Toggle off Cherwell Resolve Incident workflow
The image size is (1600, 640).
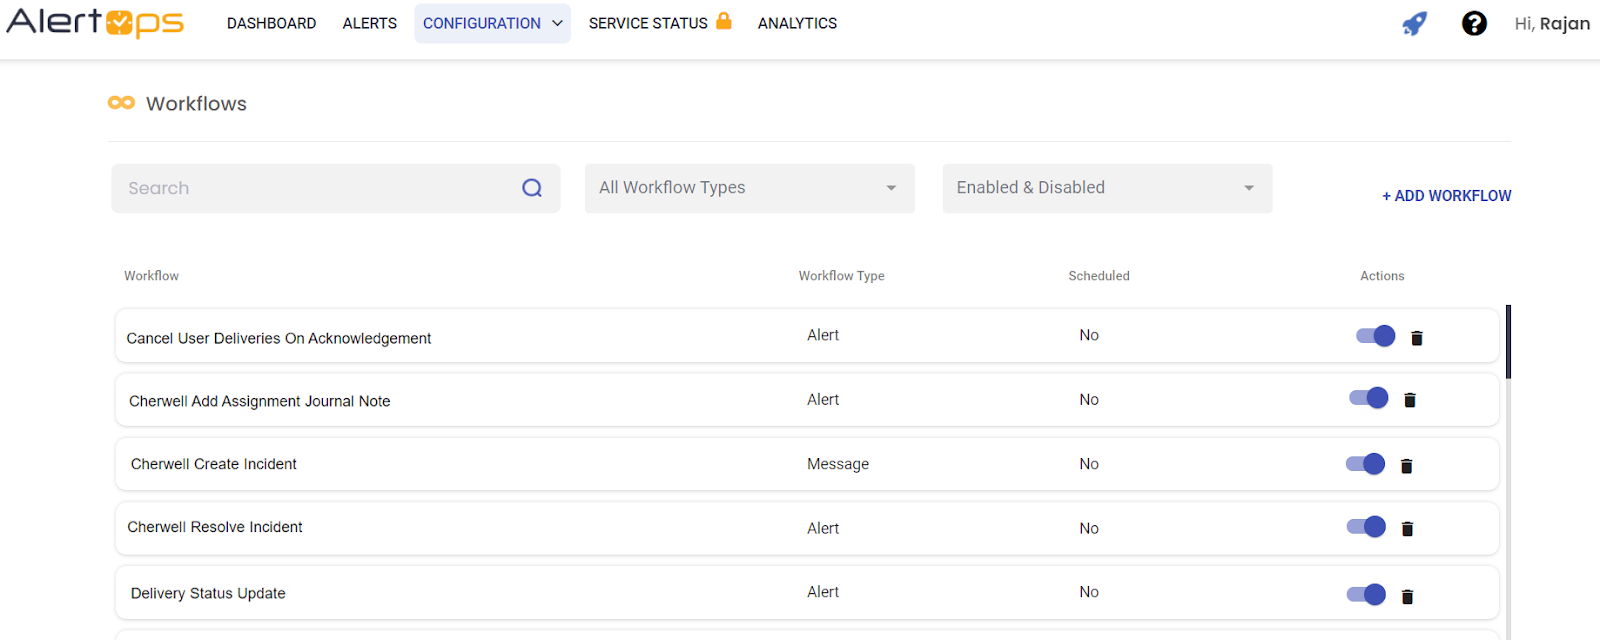[1366, 527]
